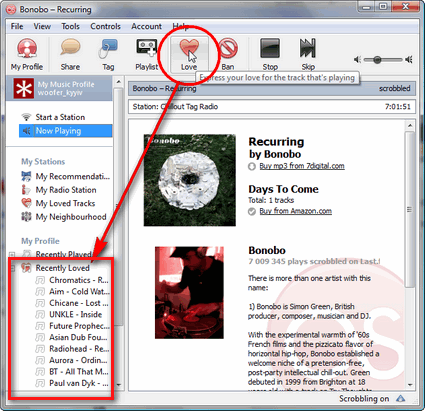Click the mute speaker icon by volume

point(357,60)
